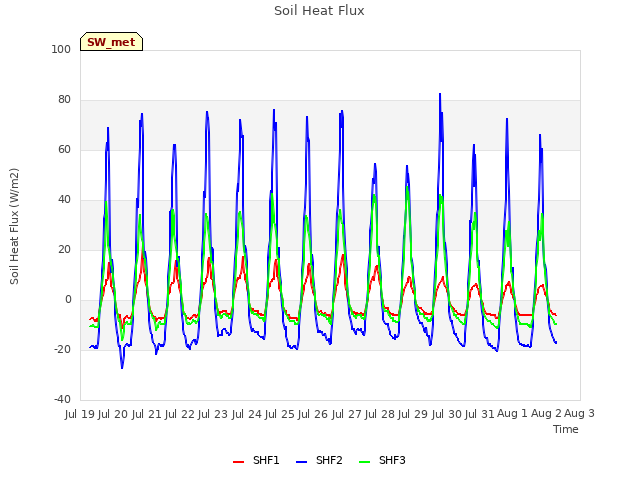Viewport: 640px width, 480px height.
Task: Click the Jul 23 x-axis date label
Action: click(x=213, y=414)
